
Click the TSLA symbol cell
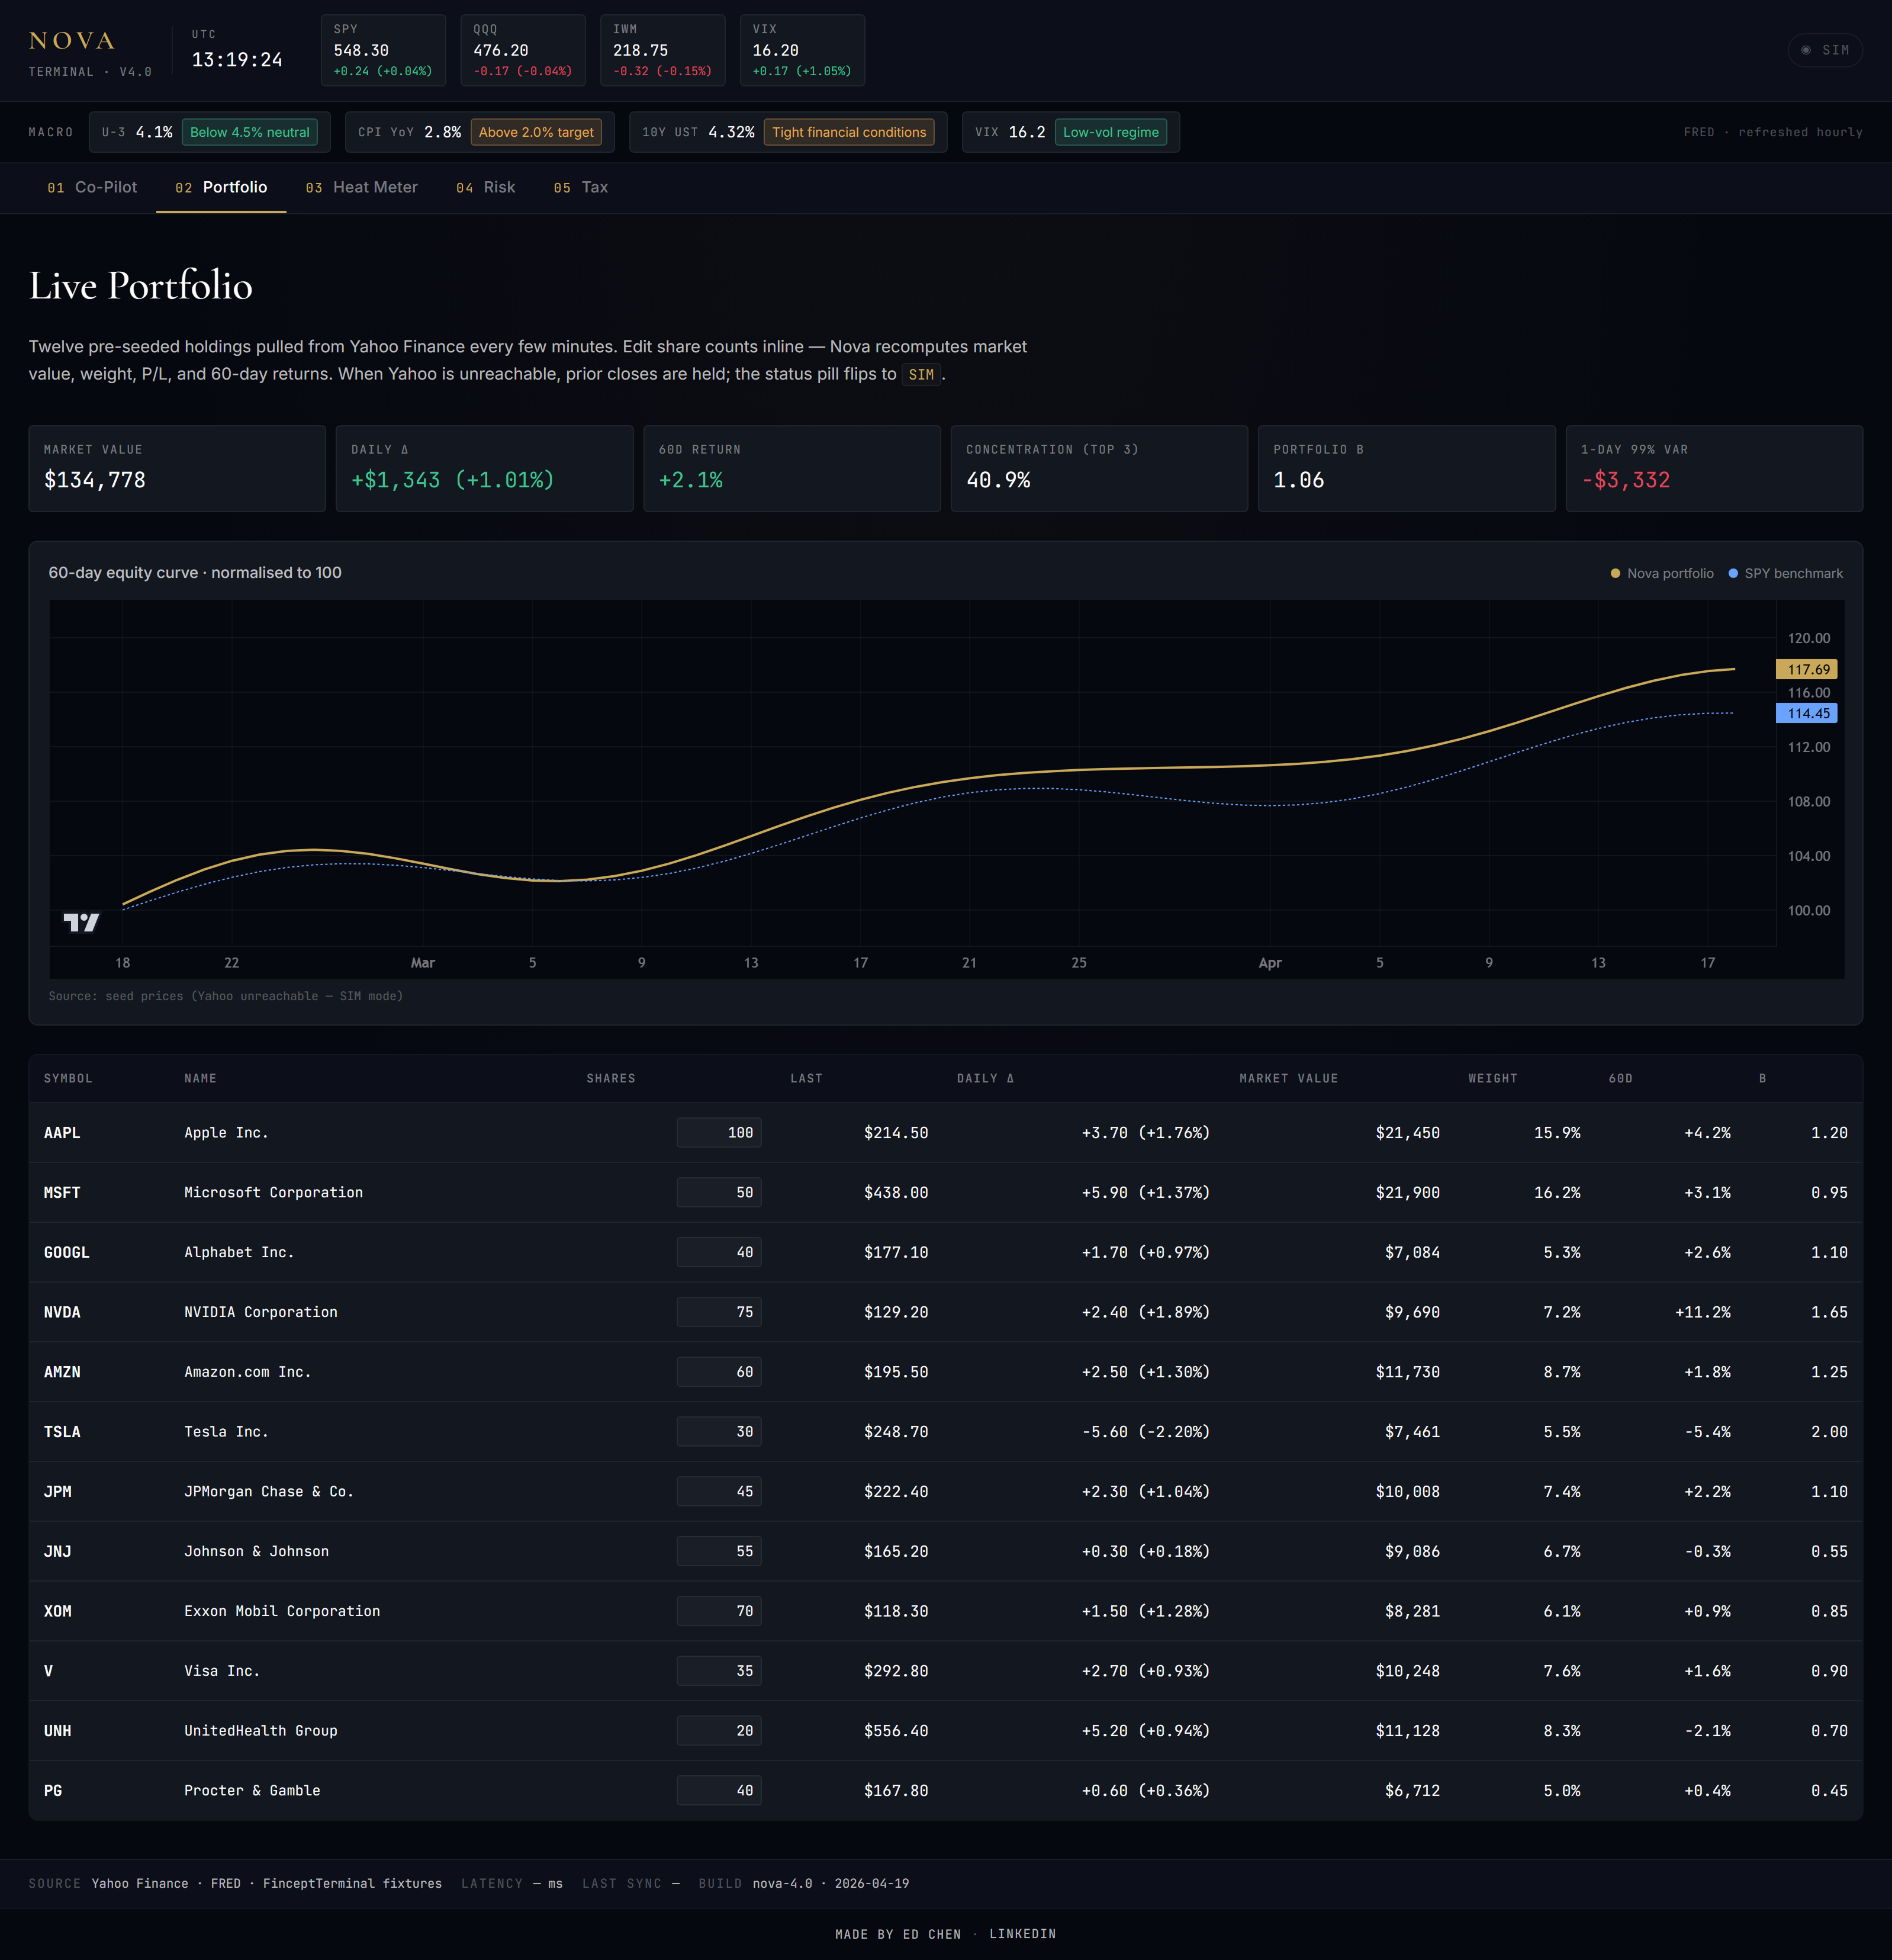pyautogui.click(x=62, y=1432)
